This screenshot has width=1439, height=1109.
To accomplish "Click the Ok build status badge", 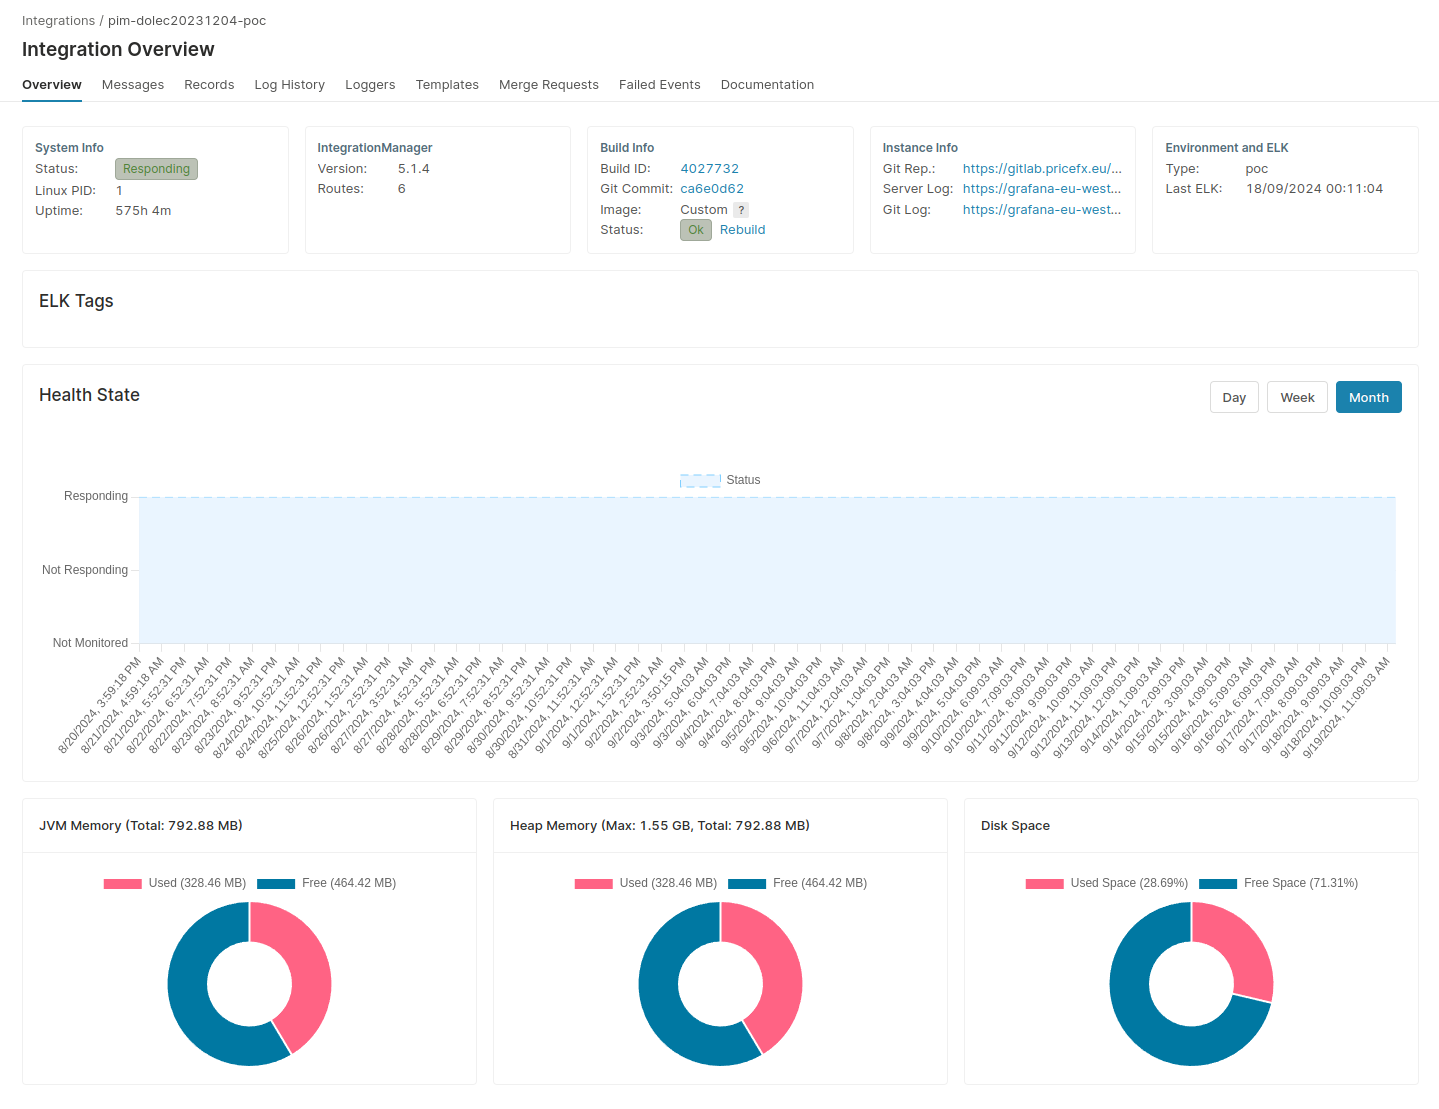I will (695, 230).
